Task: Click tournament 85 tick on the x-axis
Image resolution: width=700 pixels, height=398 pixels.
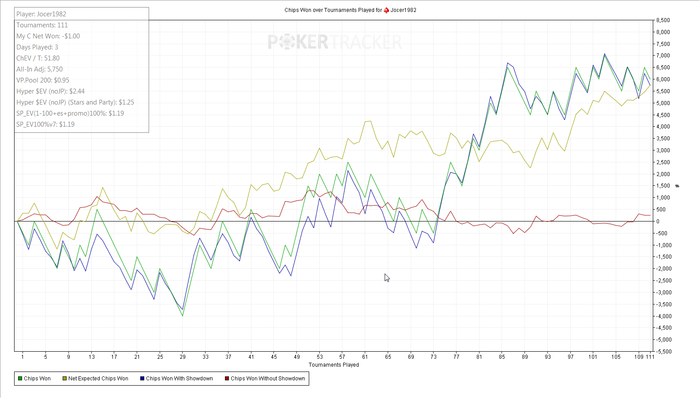Action: (x=502, y=357)
